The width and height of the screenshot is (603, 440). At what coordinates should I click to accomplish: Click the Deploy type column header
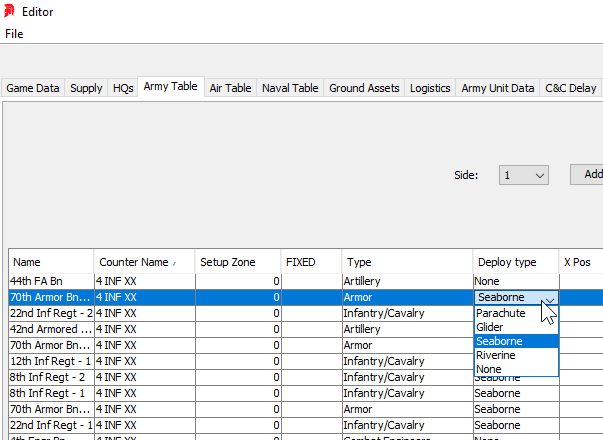click(516, 262)
